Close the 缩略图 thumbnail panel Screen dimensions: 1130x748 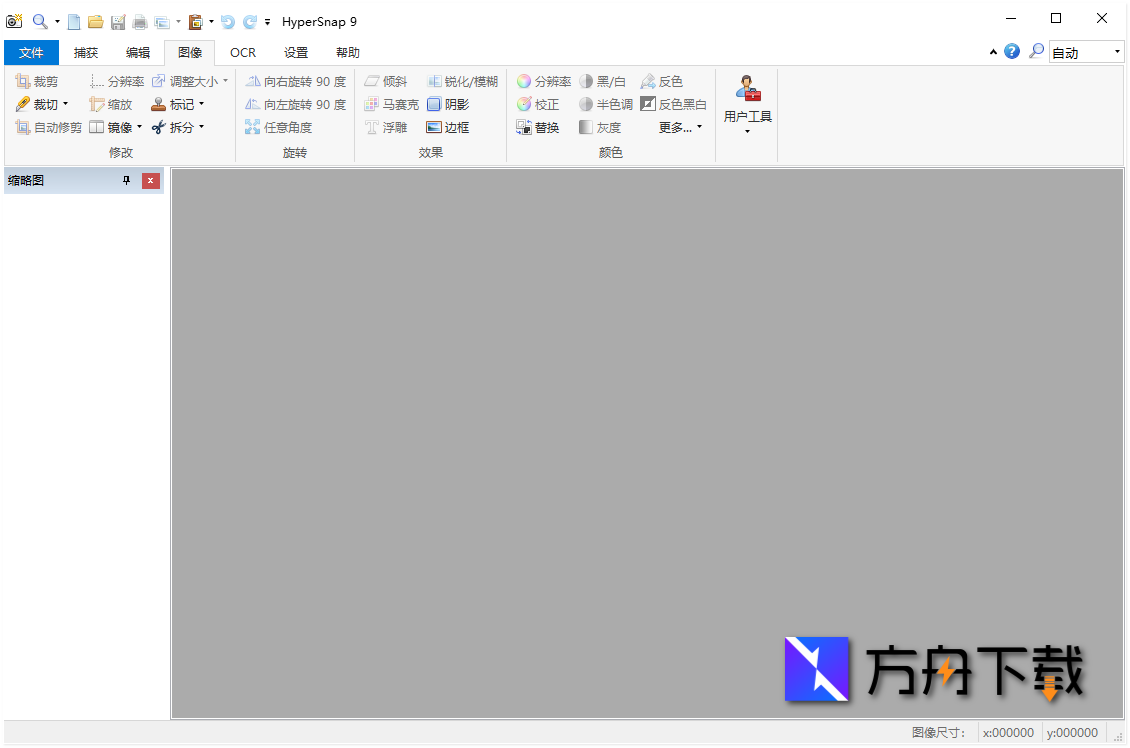151,181
